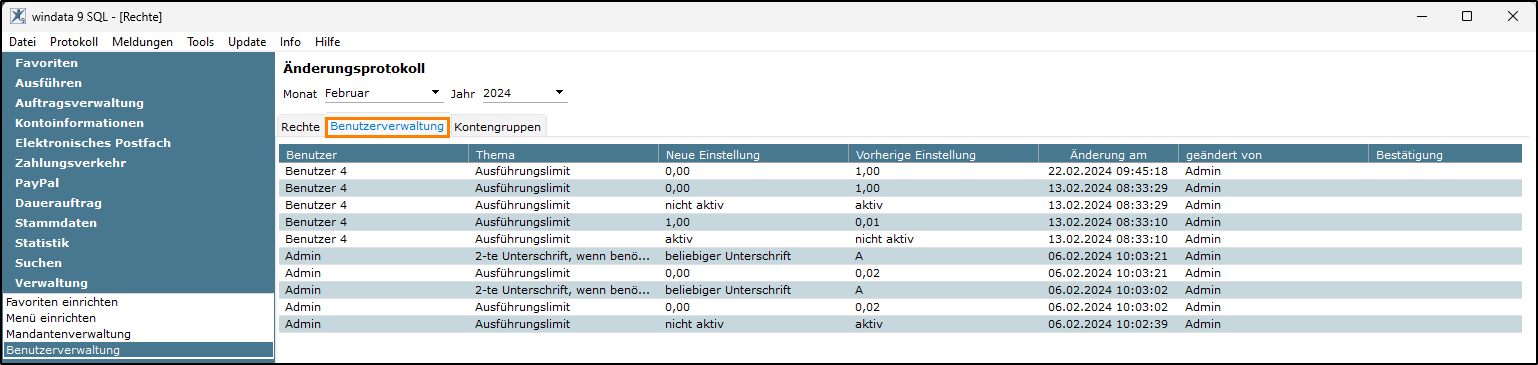Select the row dated 22.02.2024 09:45:18
Image resolution: width=1538 pixels, height=365 pixels.
pyautogui.click(x=900, y=171)
